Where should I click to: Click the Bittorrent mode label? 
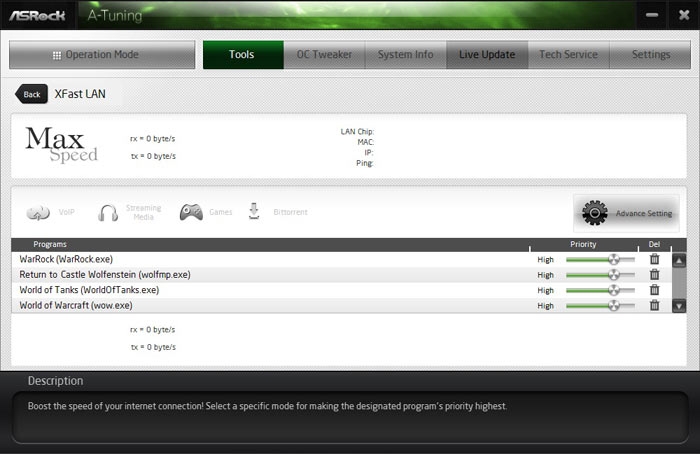point(290,212)
